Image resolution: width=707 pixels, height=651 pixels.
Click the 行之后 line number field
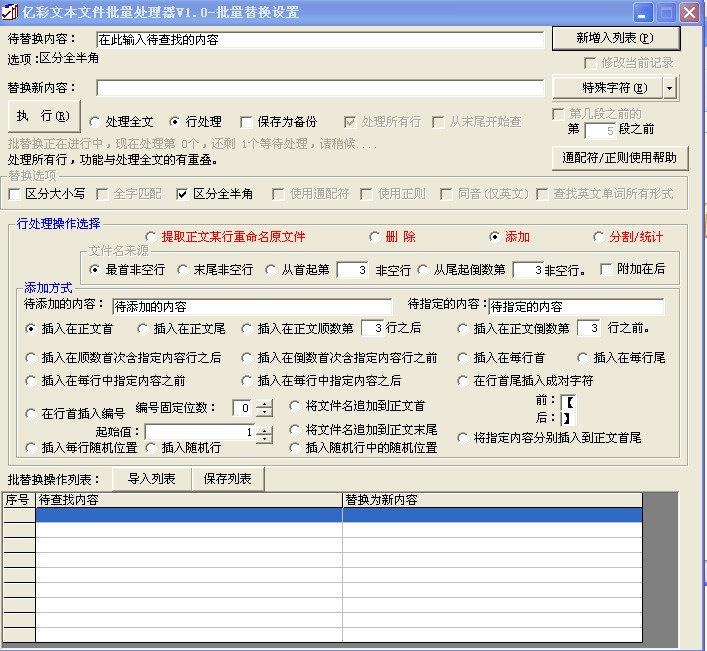(373, 328)
